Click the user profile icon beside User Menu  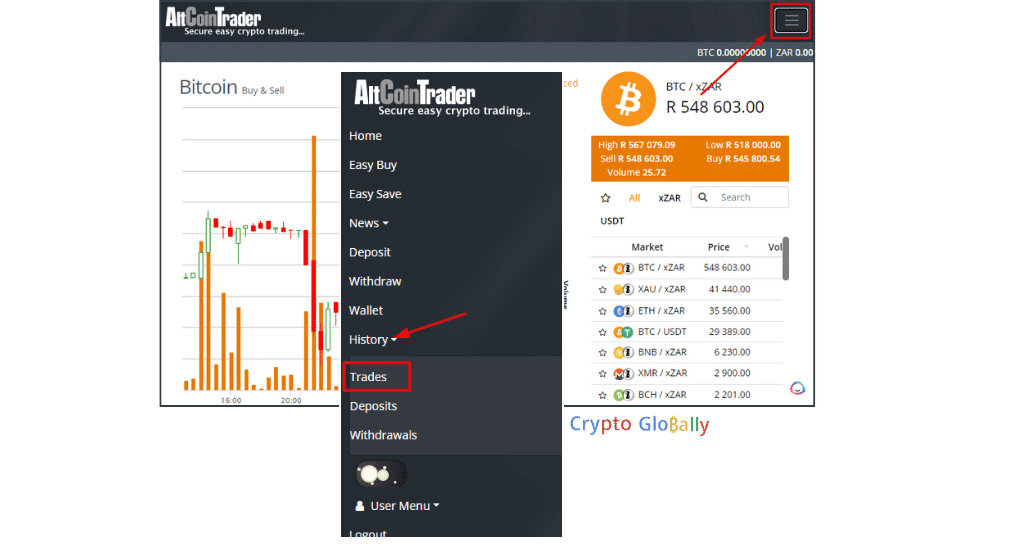359,506
